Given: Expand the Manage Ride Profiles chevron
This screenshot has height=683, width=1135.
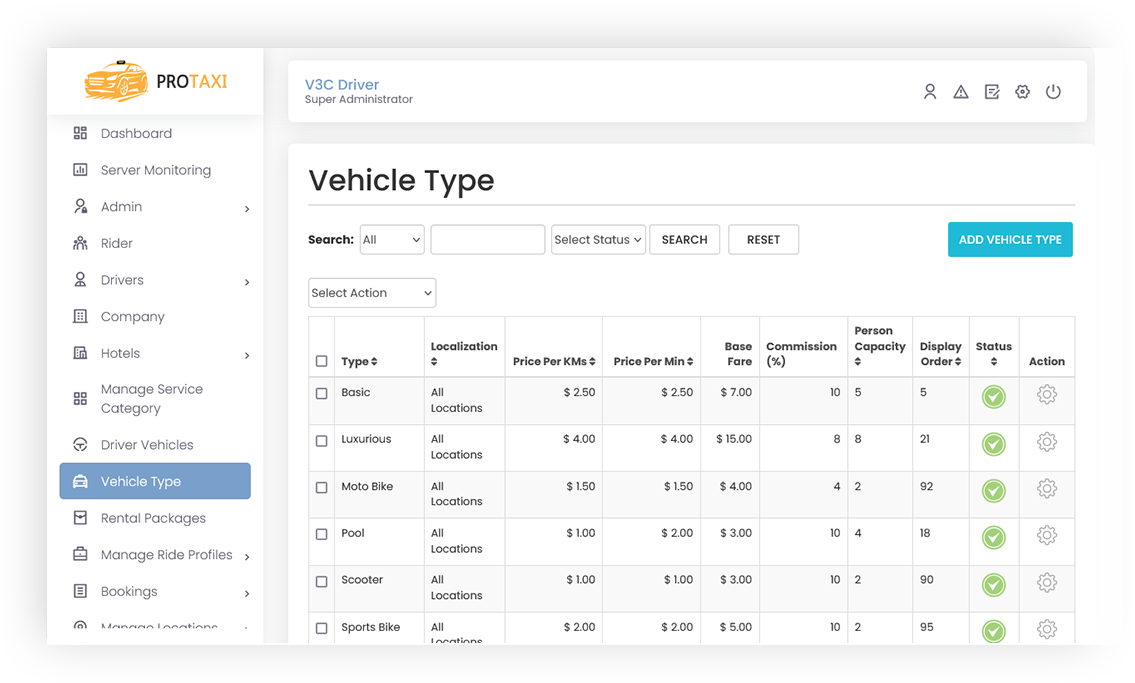Looking at the screenshot, I should coord(247,556).
